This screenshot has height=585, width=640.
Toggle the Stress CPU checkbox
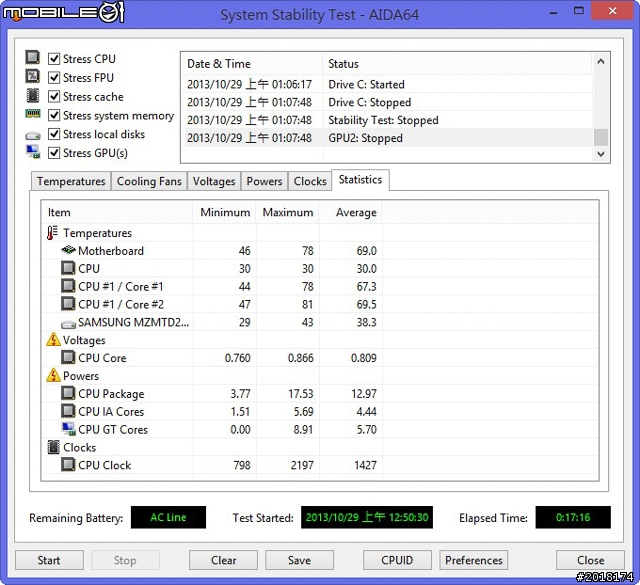tap(54, 59)
